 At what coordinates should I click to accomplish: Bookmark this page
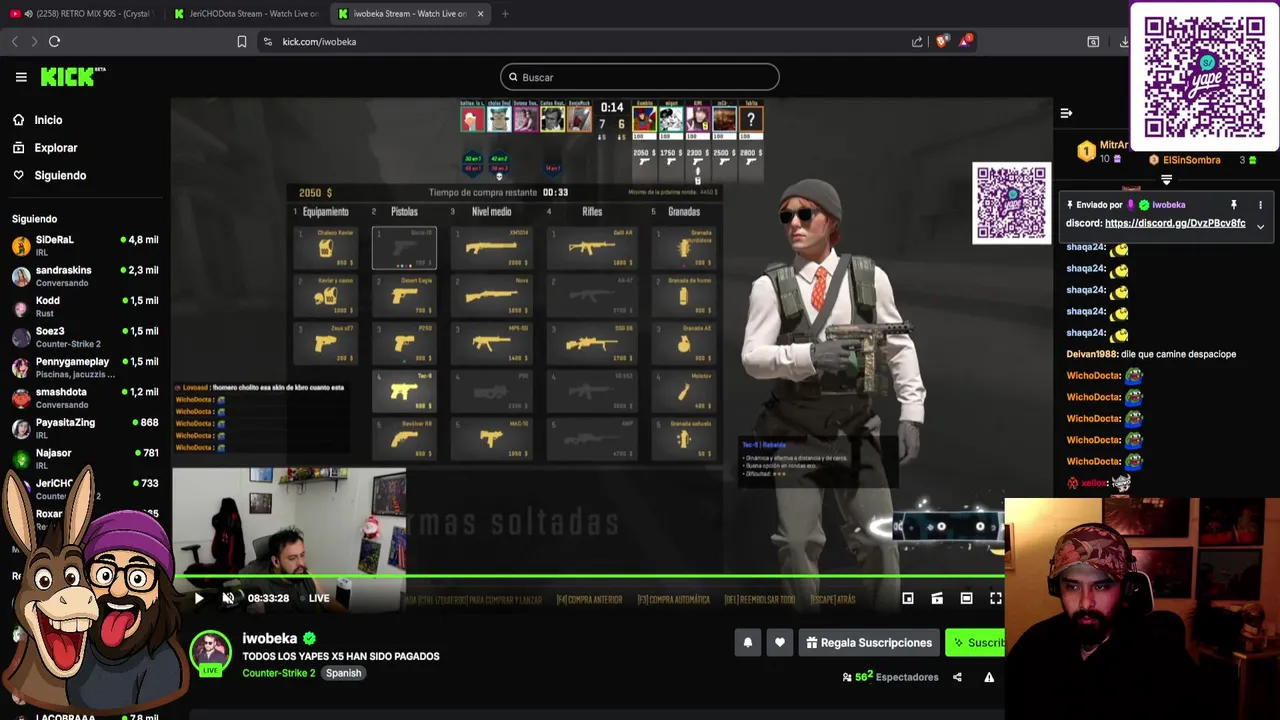(x=242, y=41)
